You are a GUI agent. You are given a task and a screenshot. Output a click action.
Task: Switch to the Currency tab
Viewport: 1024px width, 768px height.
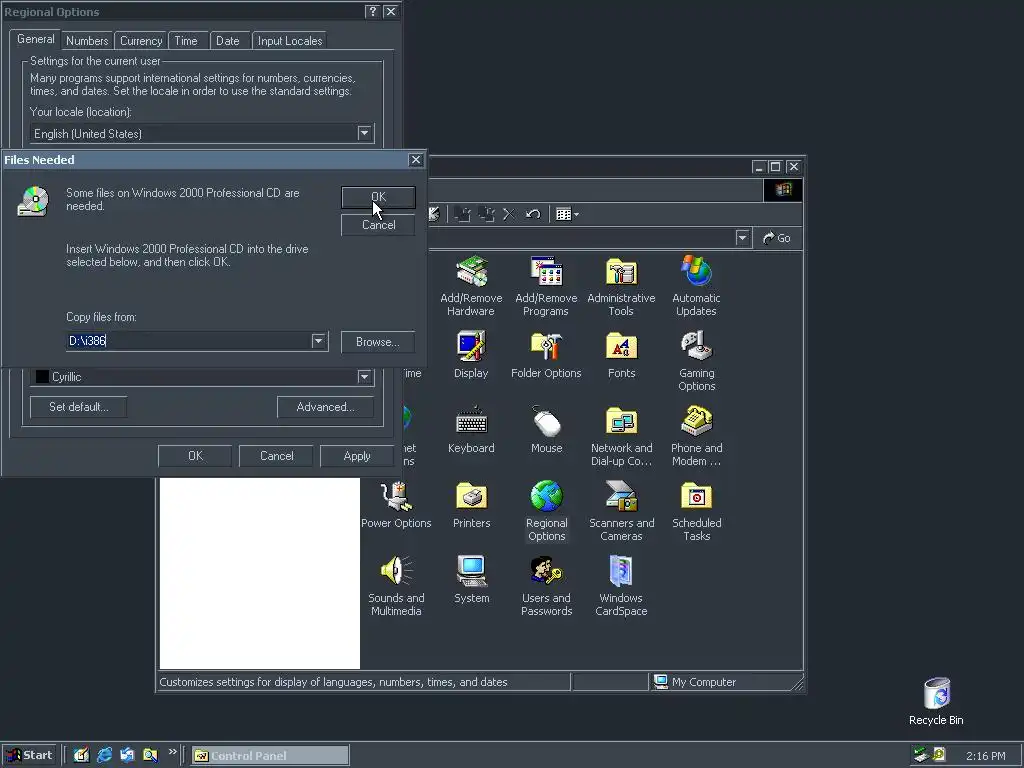click(140, 40)
